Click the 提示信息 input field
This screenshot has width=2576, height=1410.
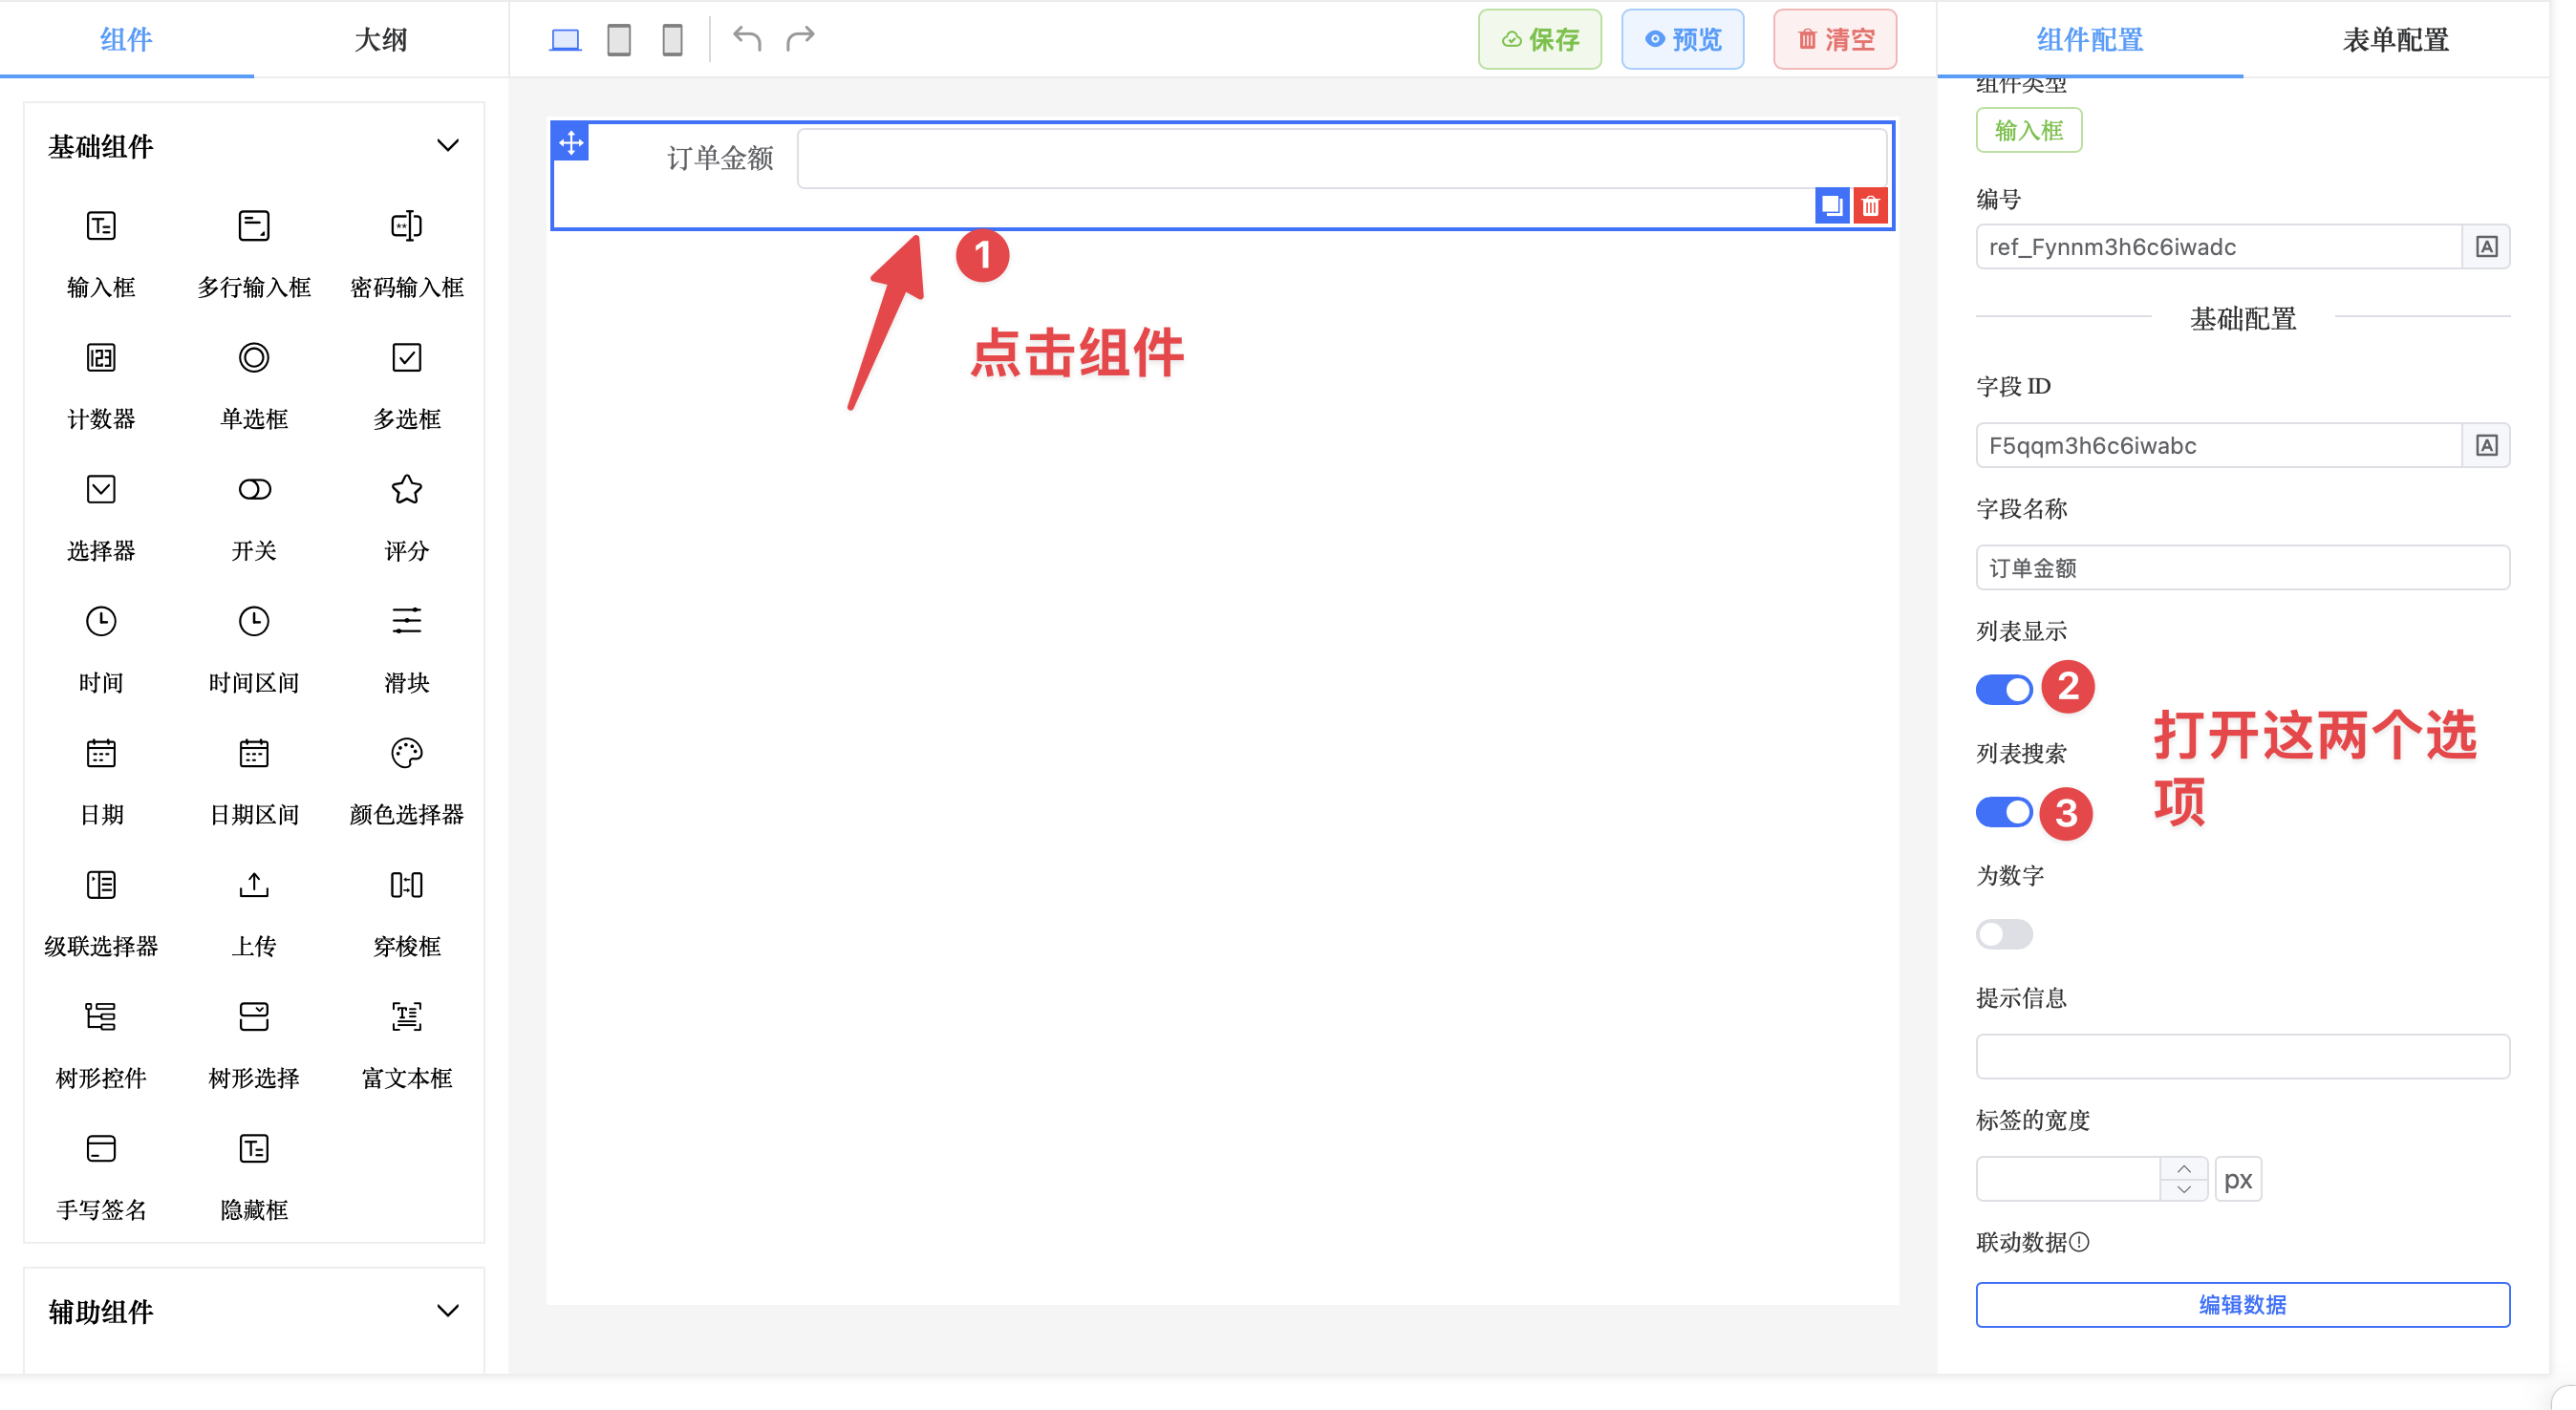tap(2242, 1056)
